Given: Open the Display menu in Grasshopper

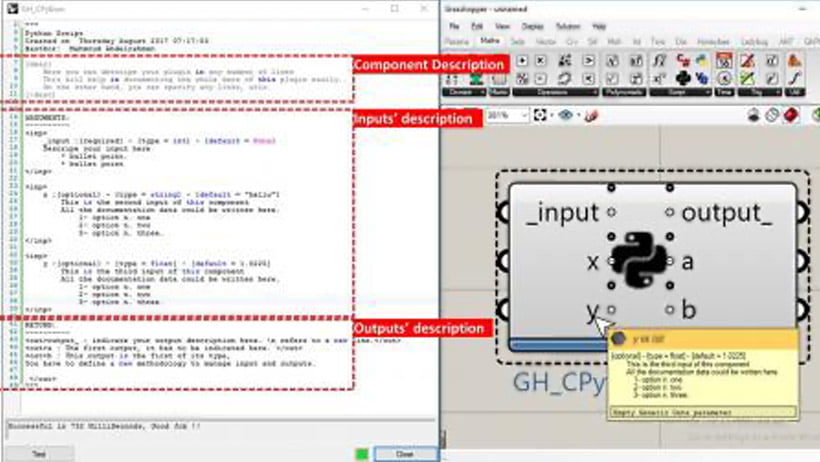Looking at the screenshot, I should (x=532, y=26).
